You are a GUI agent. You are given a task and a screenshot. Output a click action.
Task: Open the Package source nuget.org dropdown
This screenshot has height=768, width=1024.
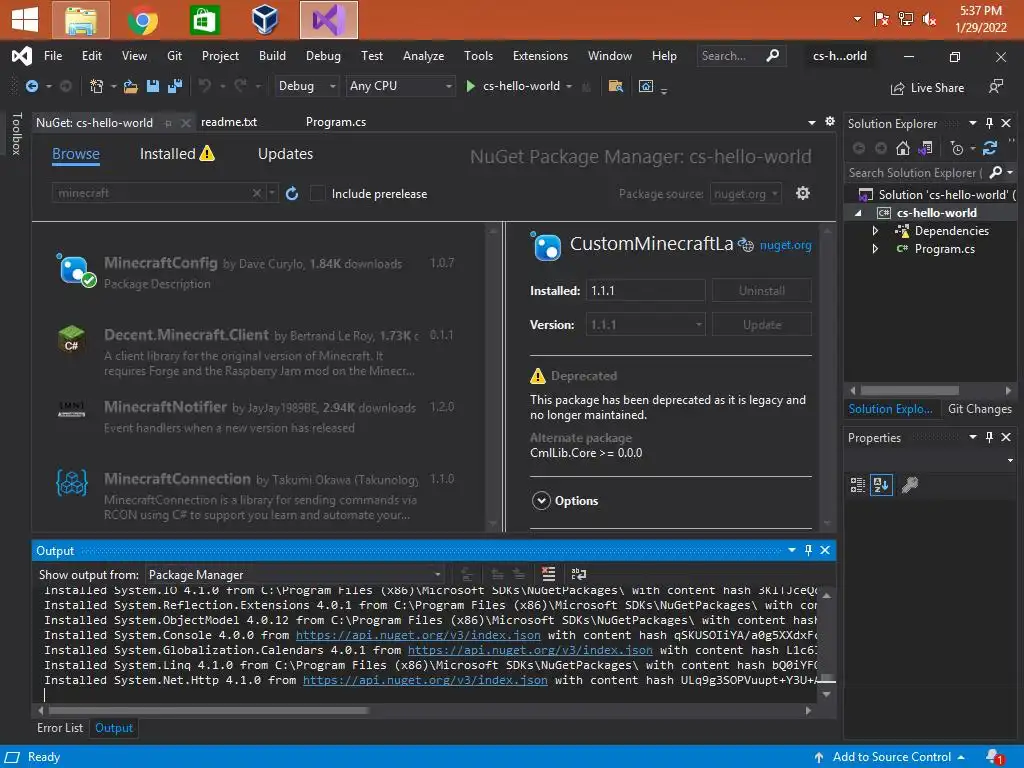coord(745,193)
